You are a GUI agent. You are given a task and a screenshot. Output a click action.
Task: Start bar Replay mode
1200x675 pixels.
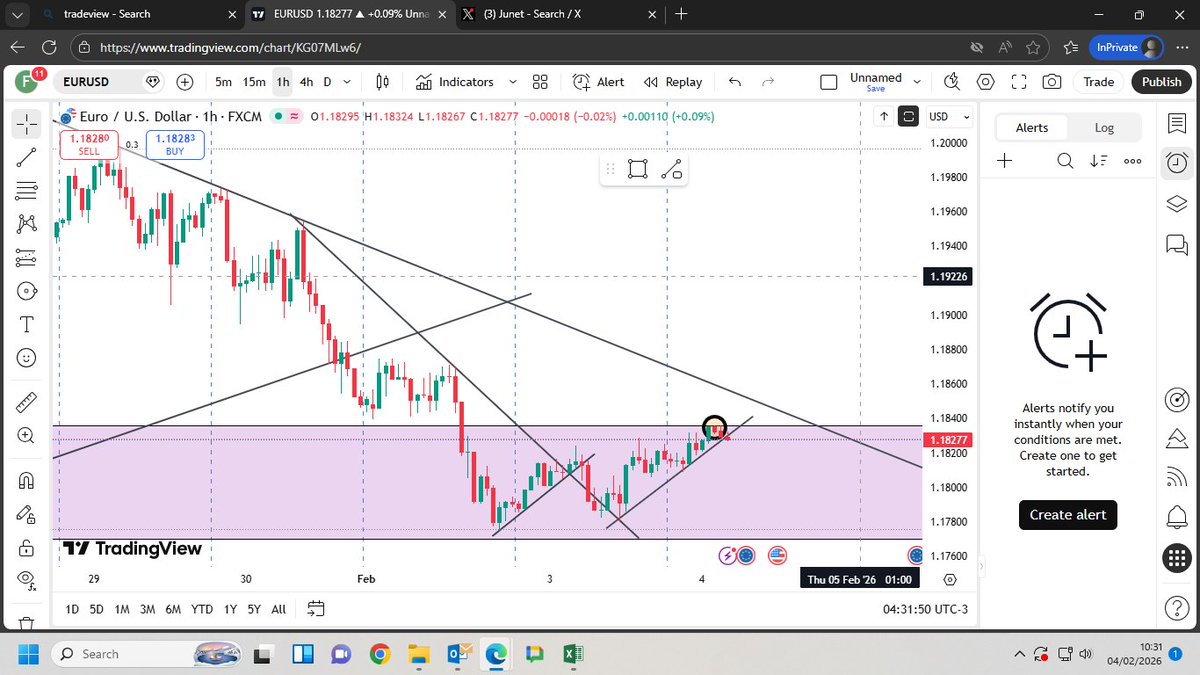pos(672,82)
